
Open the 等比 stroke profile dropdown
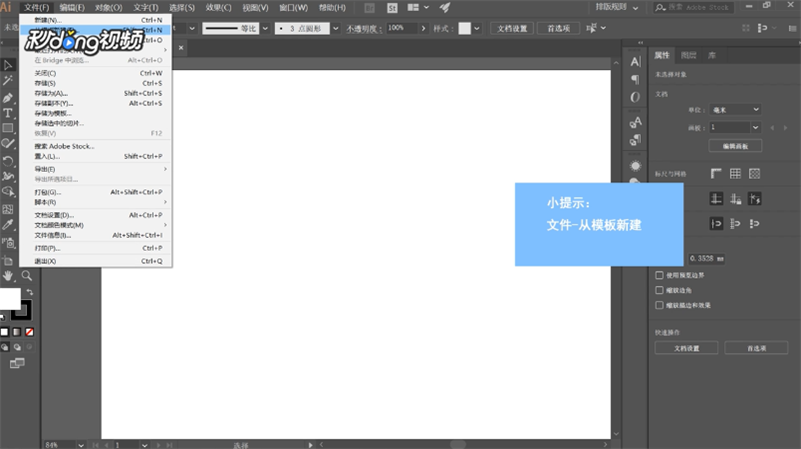tap(265, 29)
